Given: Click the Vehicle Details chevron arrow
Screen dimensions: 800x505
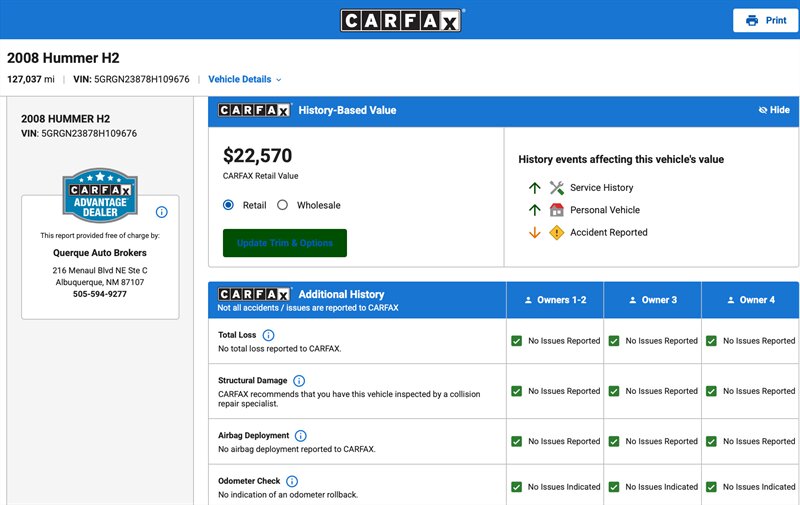Looking at the screenshot, I should (x=279, y=80).
